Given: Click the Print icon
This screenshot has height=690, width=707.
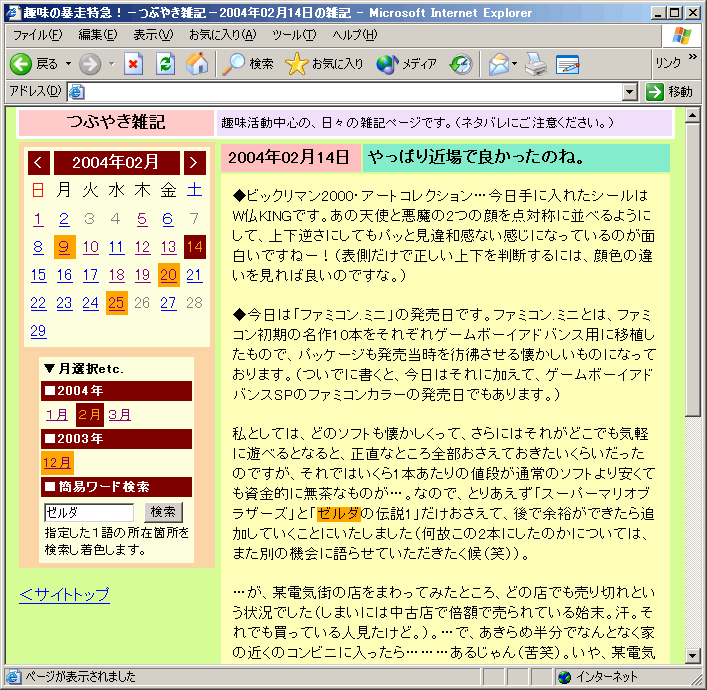Looking at the screenshot, I should click(536, 64).
